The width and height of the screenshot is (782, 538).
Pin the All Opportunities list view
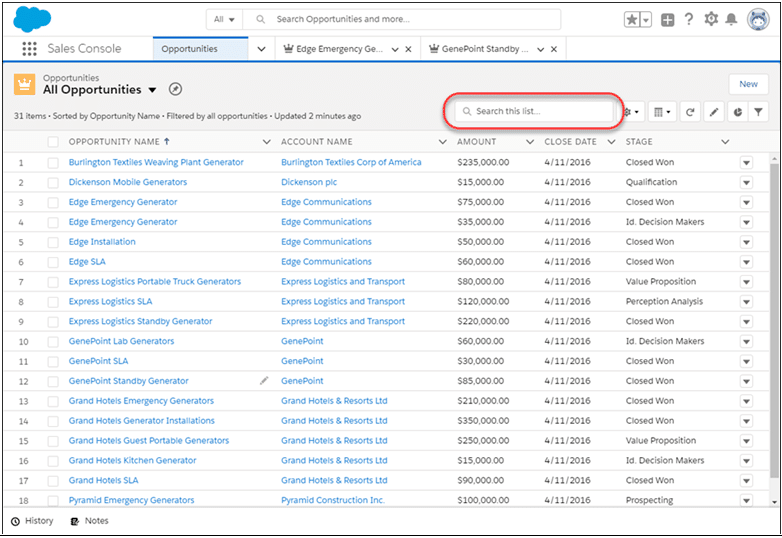[176, 90]
